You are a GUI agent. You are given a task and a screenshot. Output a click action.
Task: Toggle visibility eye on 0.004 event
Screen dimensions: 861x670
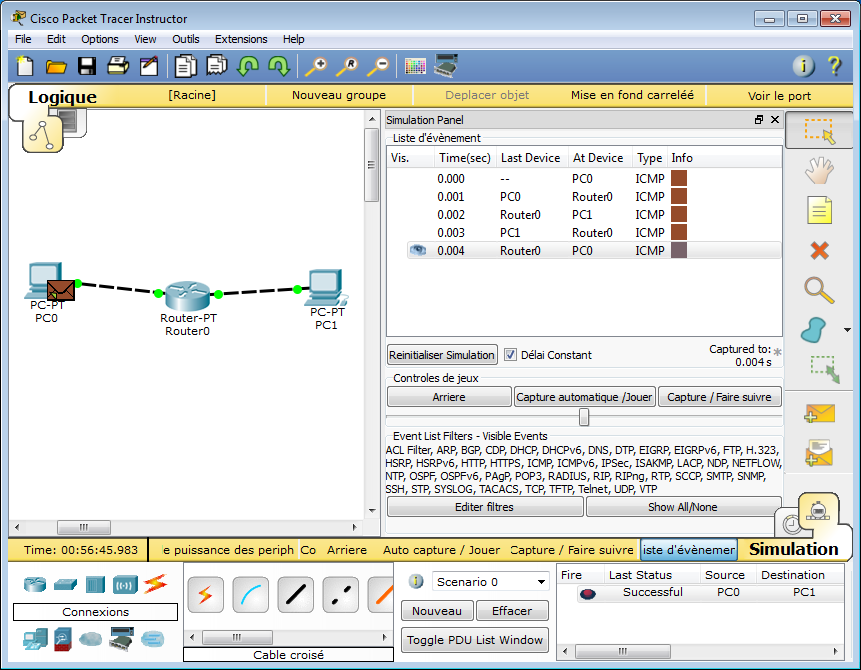click(417, 250)
